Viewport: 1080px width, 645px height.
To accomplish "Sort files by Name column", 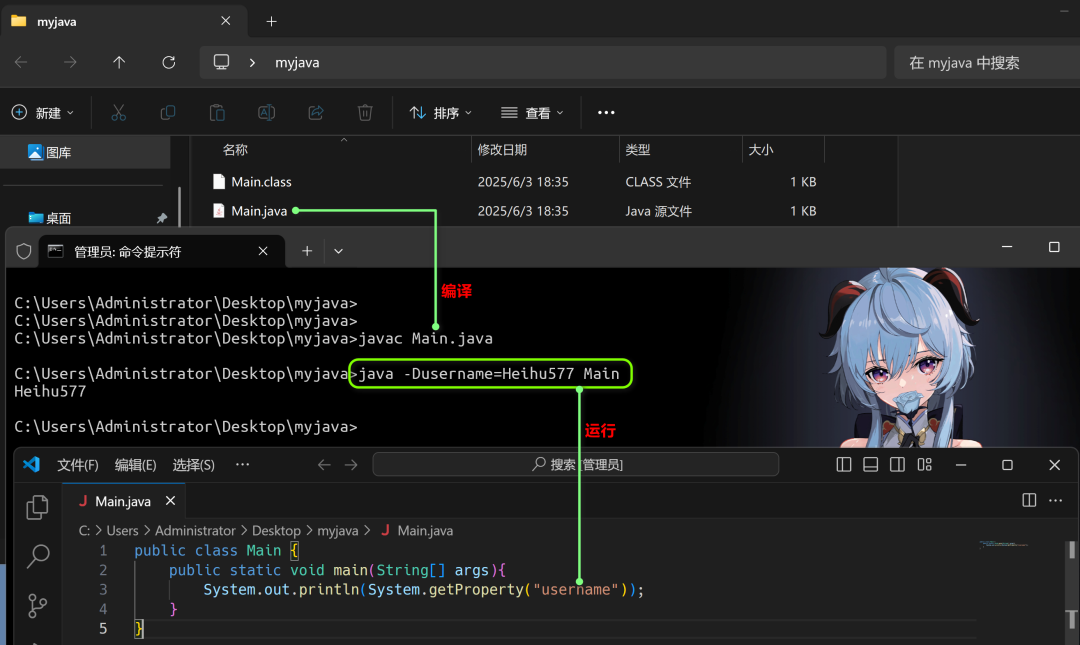I will pyautogui.click(x=235, y=150).
